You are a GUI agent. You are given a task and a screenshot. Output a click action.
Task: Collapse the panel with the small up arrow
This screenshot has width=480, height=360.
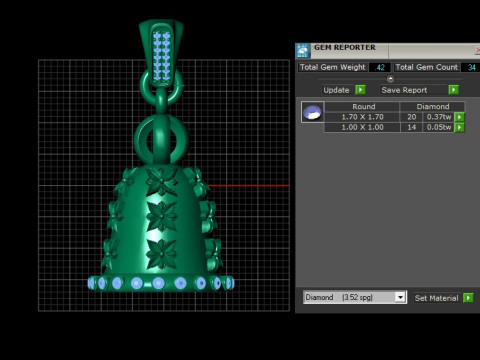point(390,79)
